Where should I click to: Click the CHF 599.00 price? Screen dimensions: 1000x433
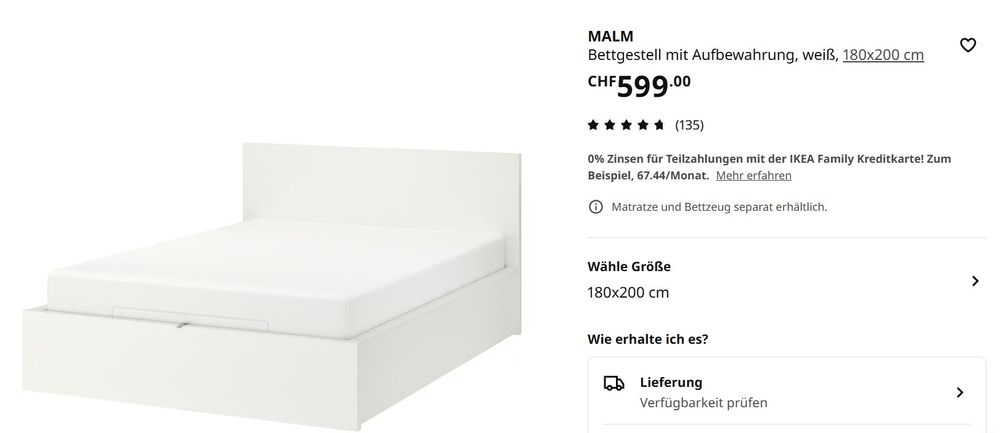pyautogui.click(x=638, y=85)
